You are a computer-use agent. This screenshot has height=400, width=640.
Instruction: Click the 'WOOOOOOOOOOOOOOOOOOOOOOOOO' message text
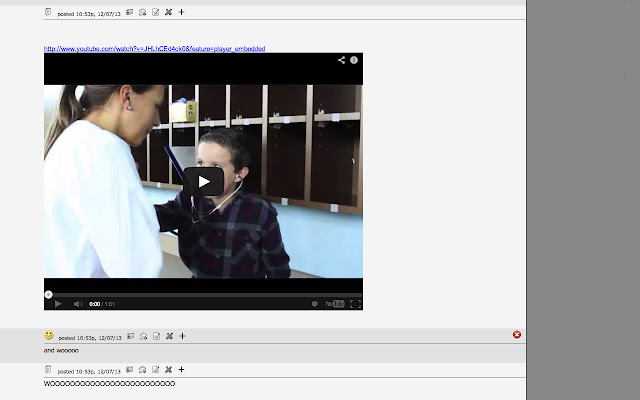(x=109, y=384)
